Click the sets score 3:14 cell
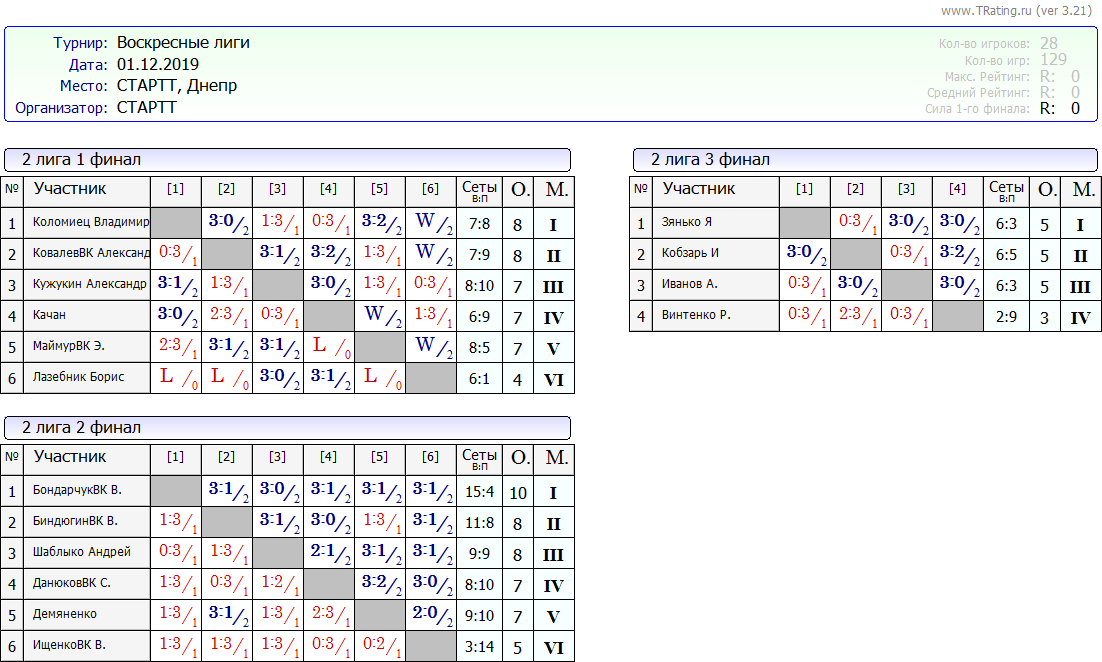 pos(479,647)
